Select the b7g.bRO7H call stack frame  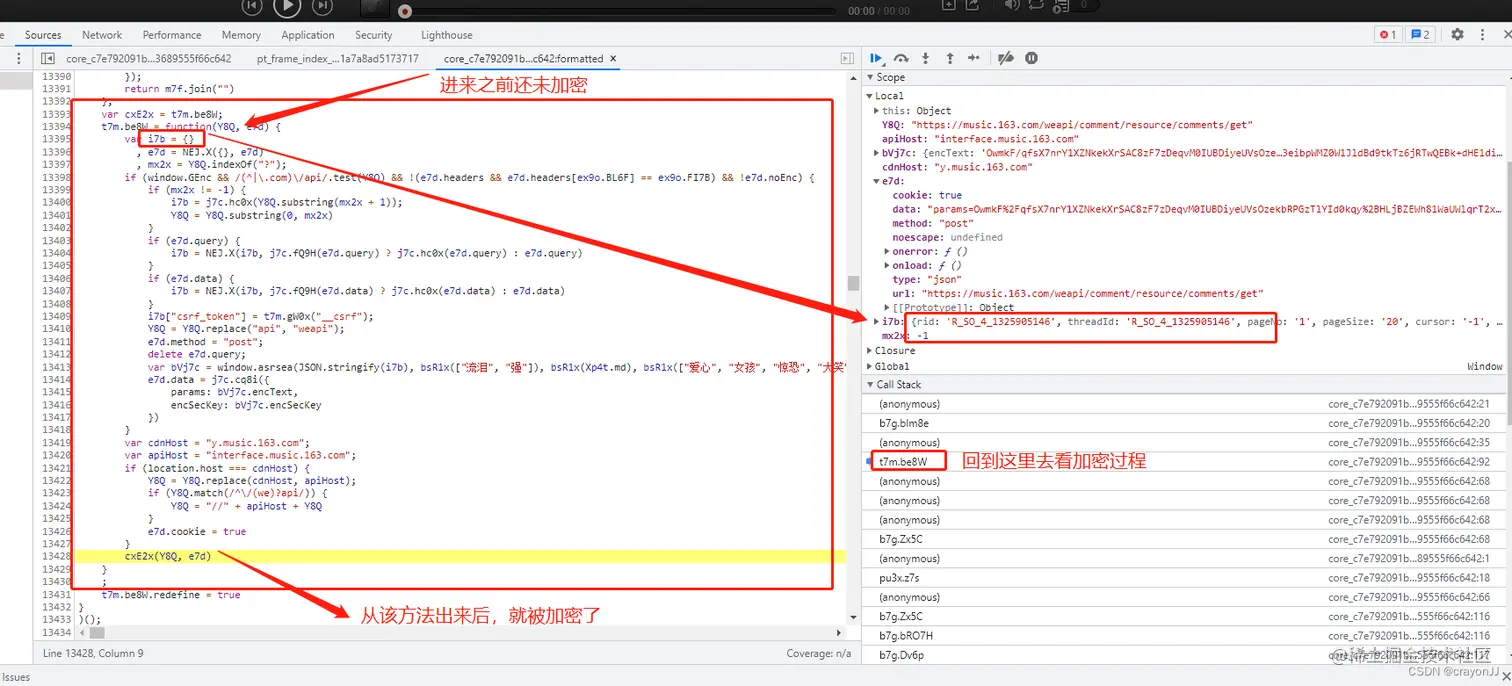(1186, 636)
